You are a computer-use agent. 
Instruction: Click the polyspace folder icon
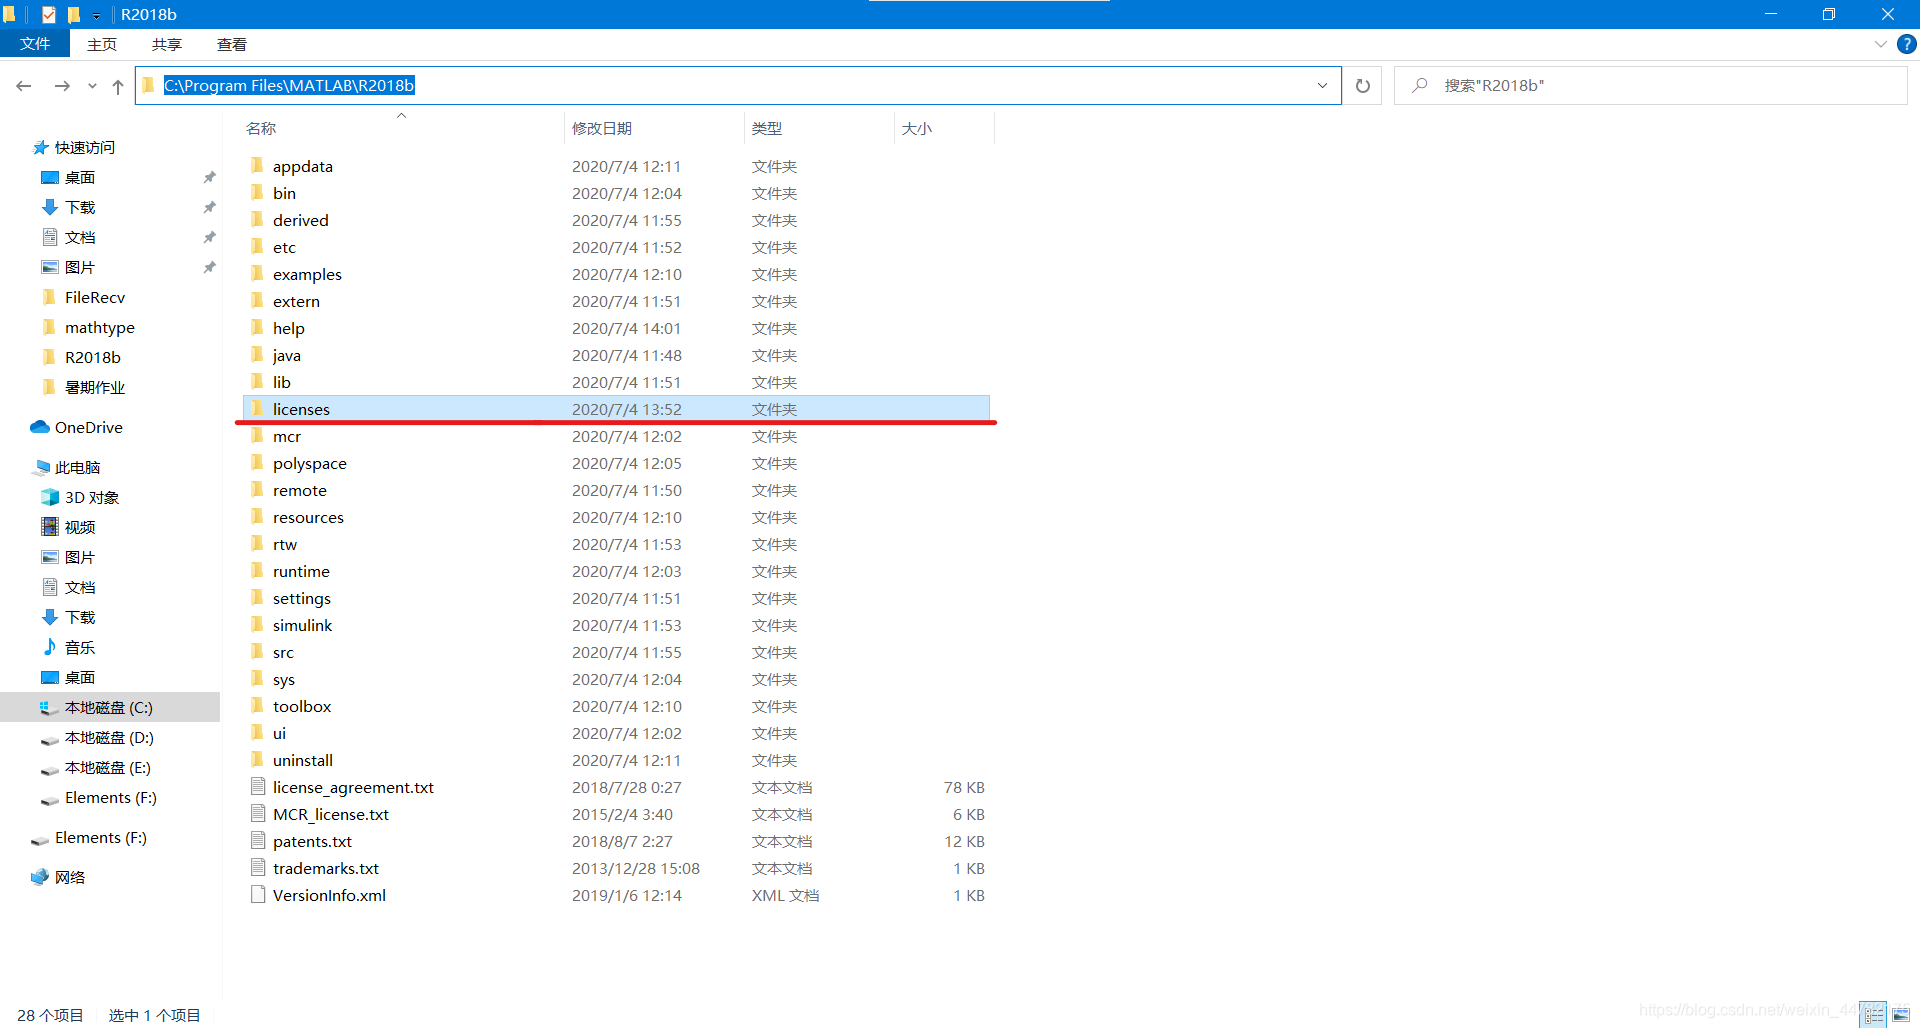click(257, 462)
